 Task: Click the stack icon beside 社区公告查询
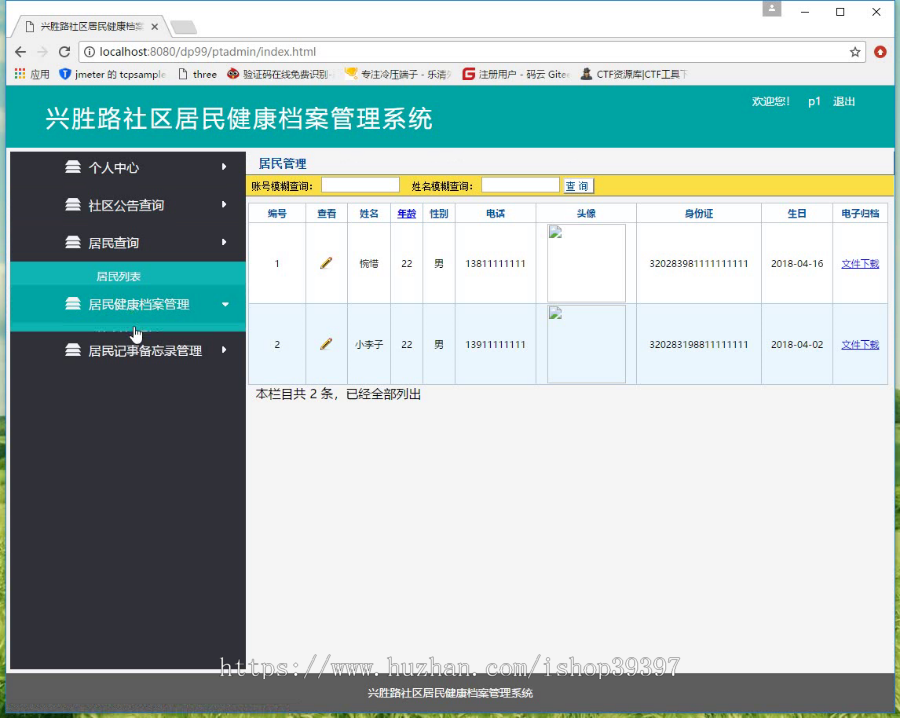coord(73,205)
